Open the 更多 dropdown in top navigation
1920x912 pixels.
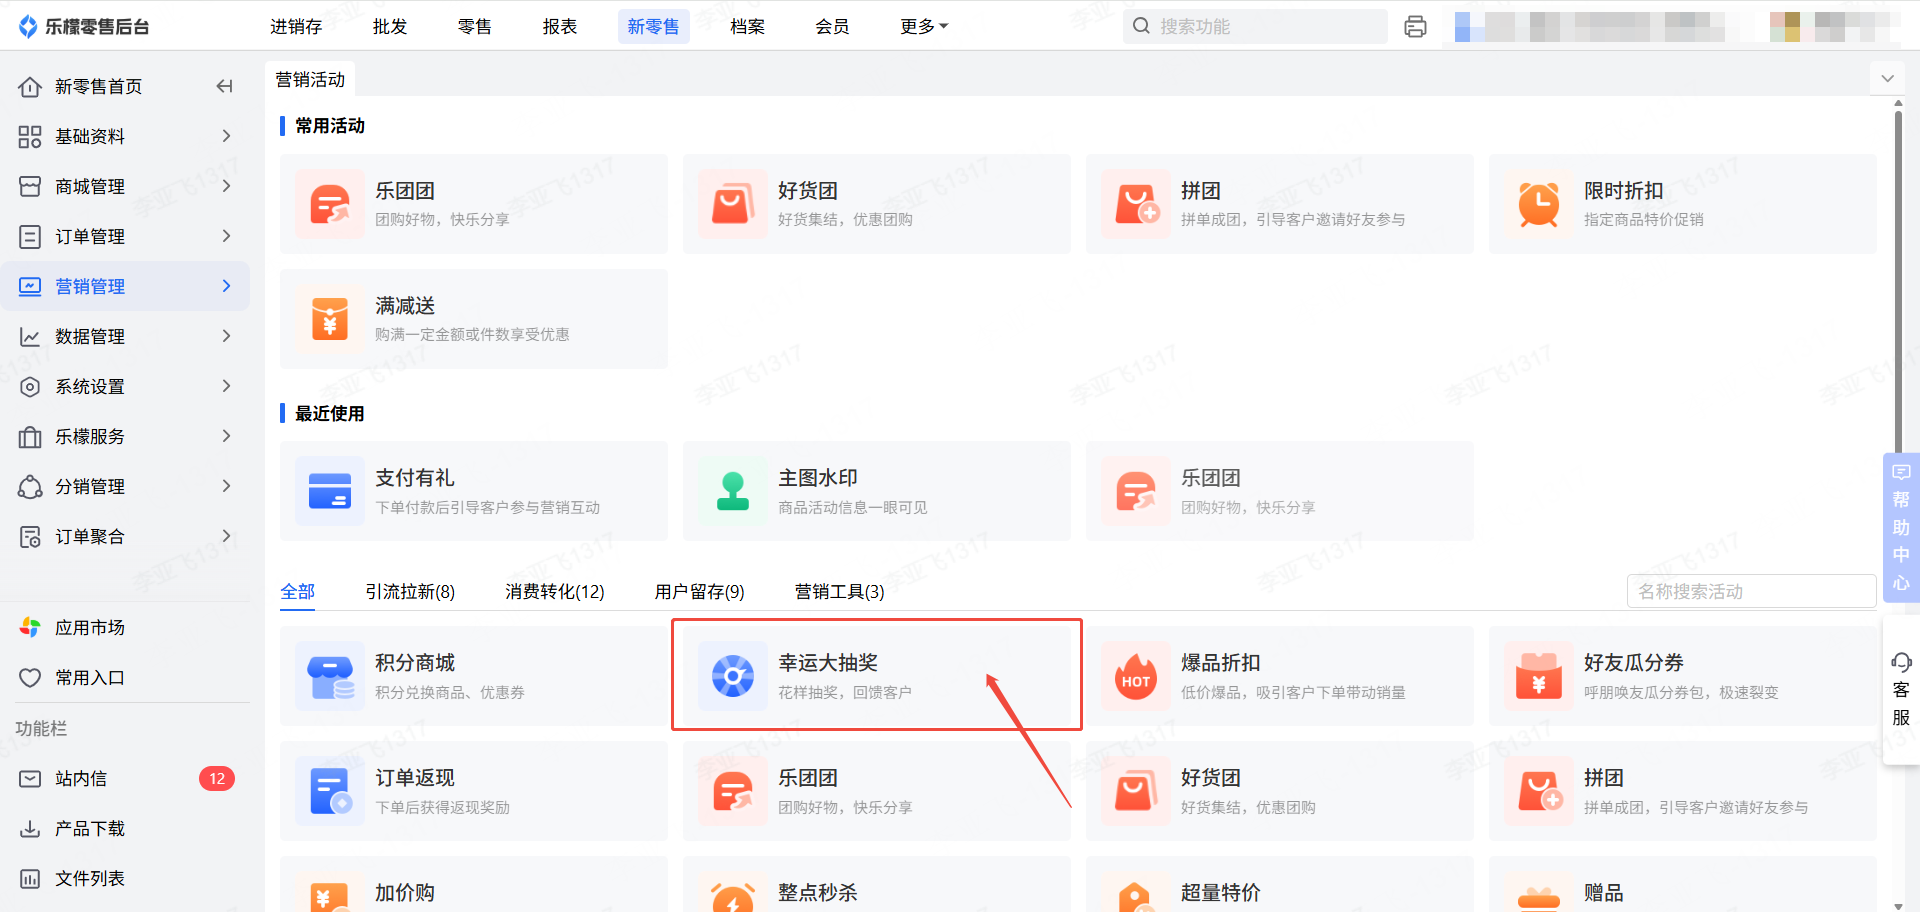(x=924, y=27)
